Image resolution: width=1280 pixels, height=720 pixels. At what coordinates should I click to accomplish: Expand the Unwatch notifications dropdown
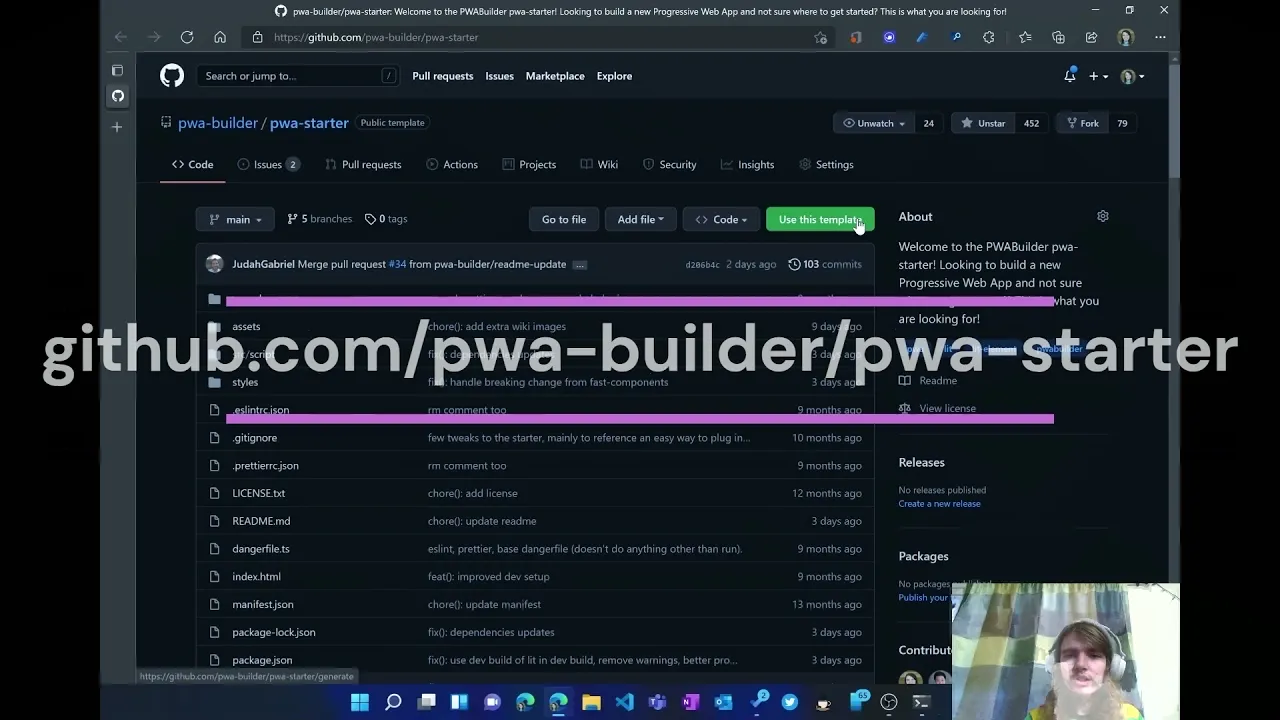tap(874, 123)
